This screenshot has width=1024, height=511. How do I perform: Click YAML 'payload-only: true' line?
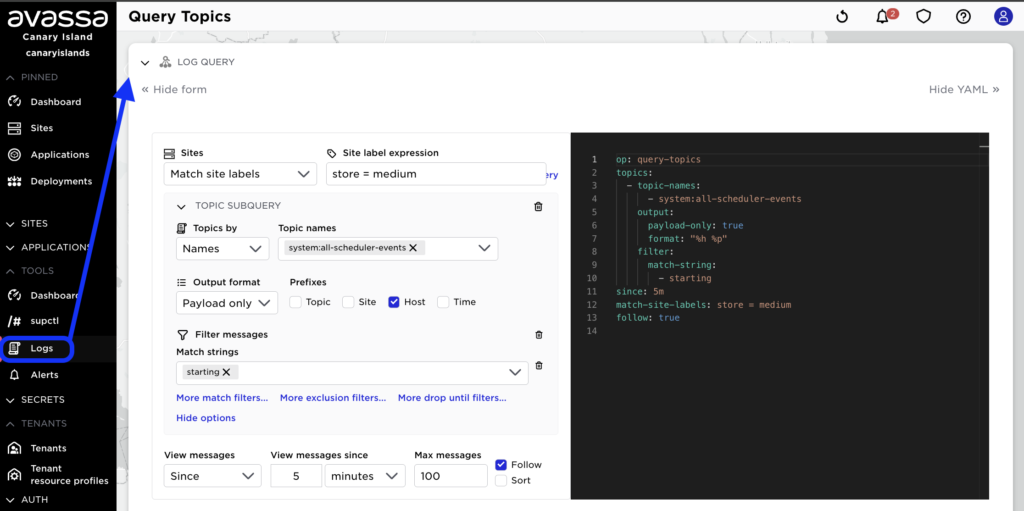[696, 225]
